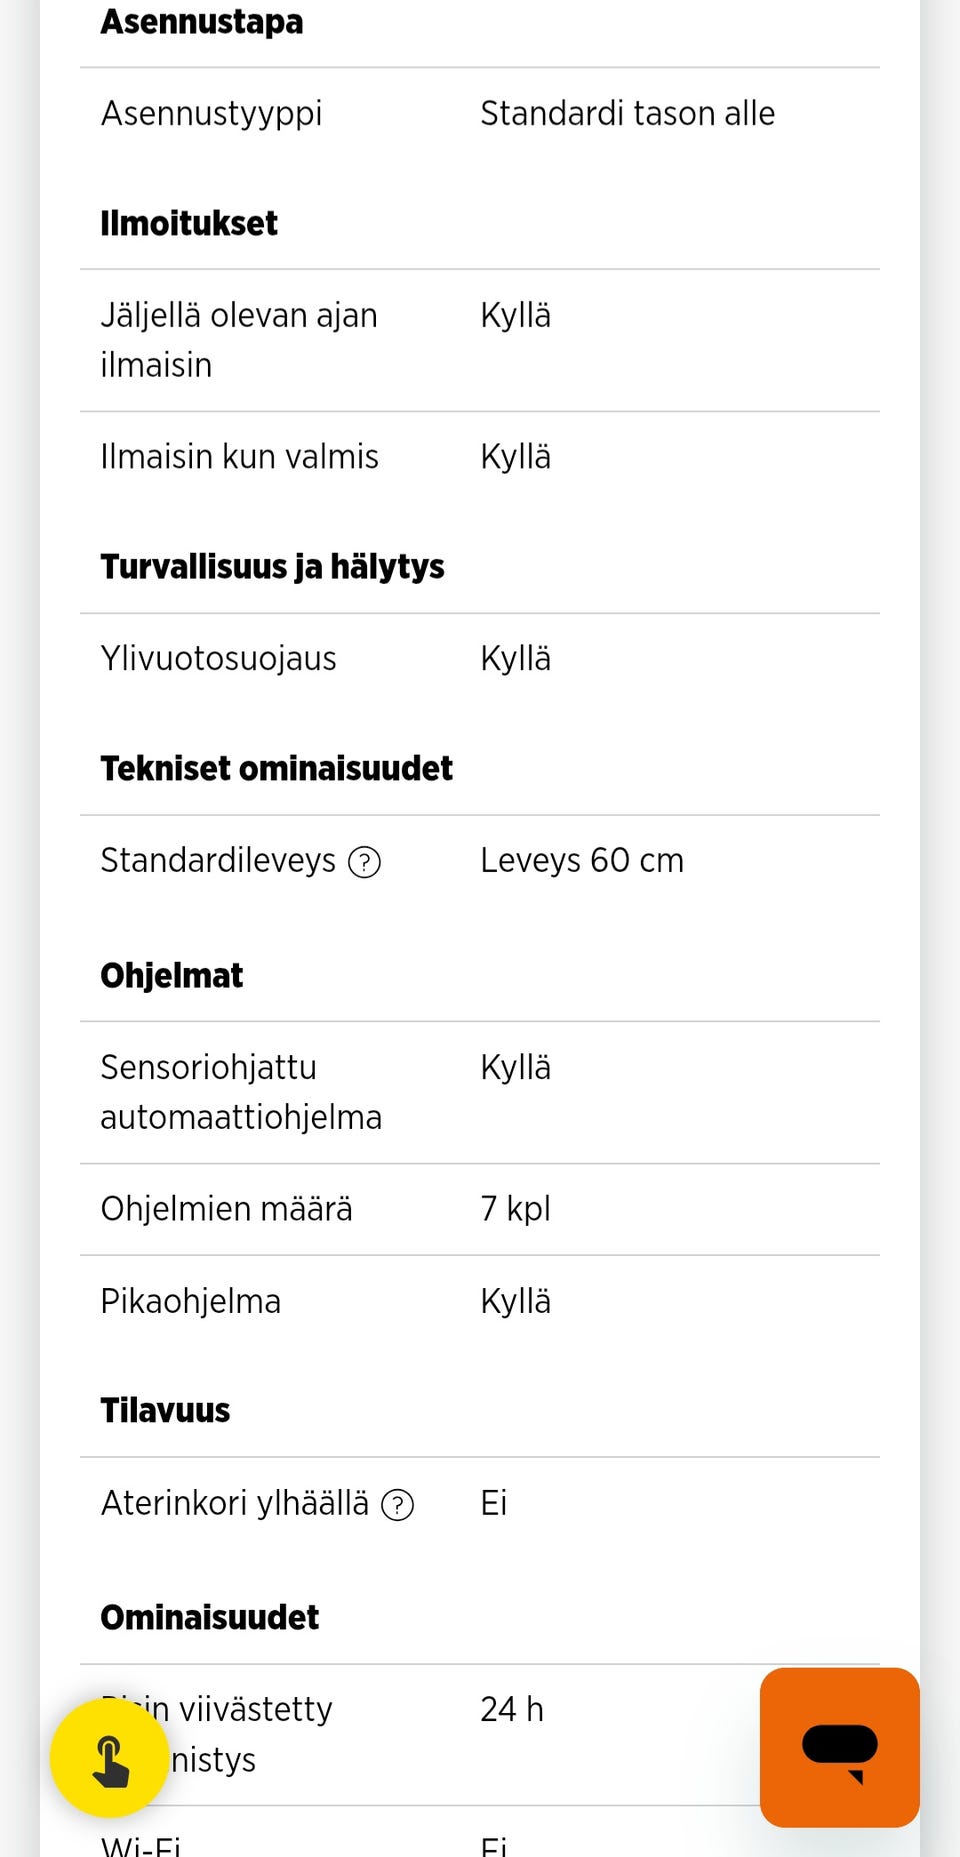Toggle Pikaohjelma setting to Ei
The image size is (960, 1857).
pos(516,1301)
